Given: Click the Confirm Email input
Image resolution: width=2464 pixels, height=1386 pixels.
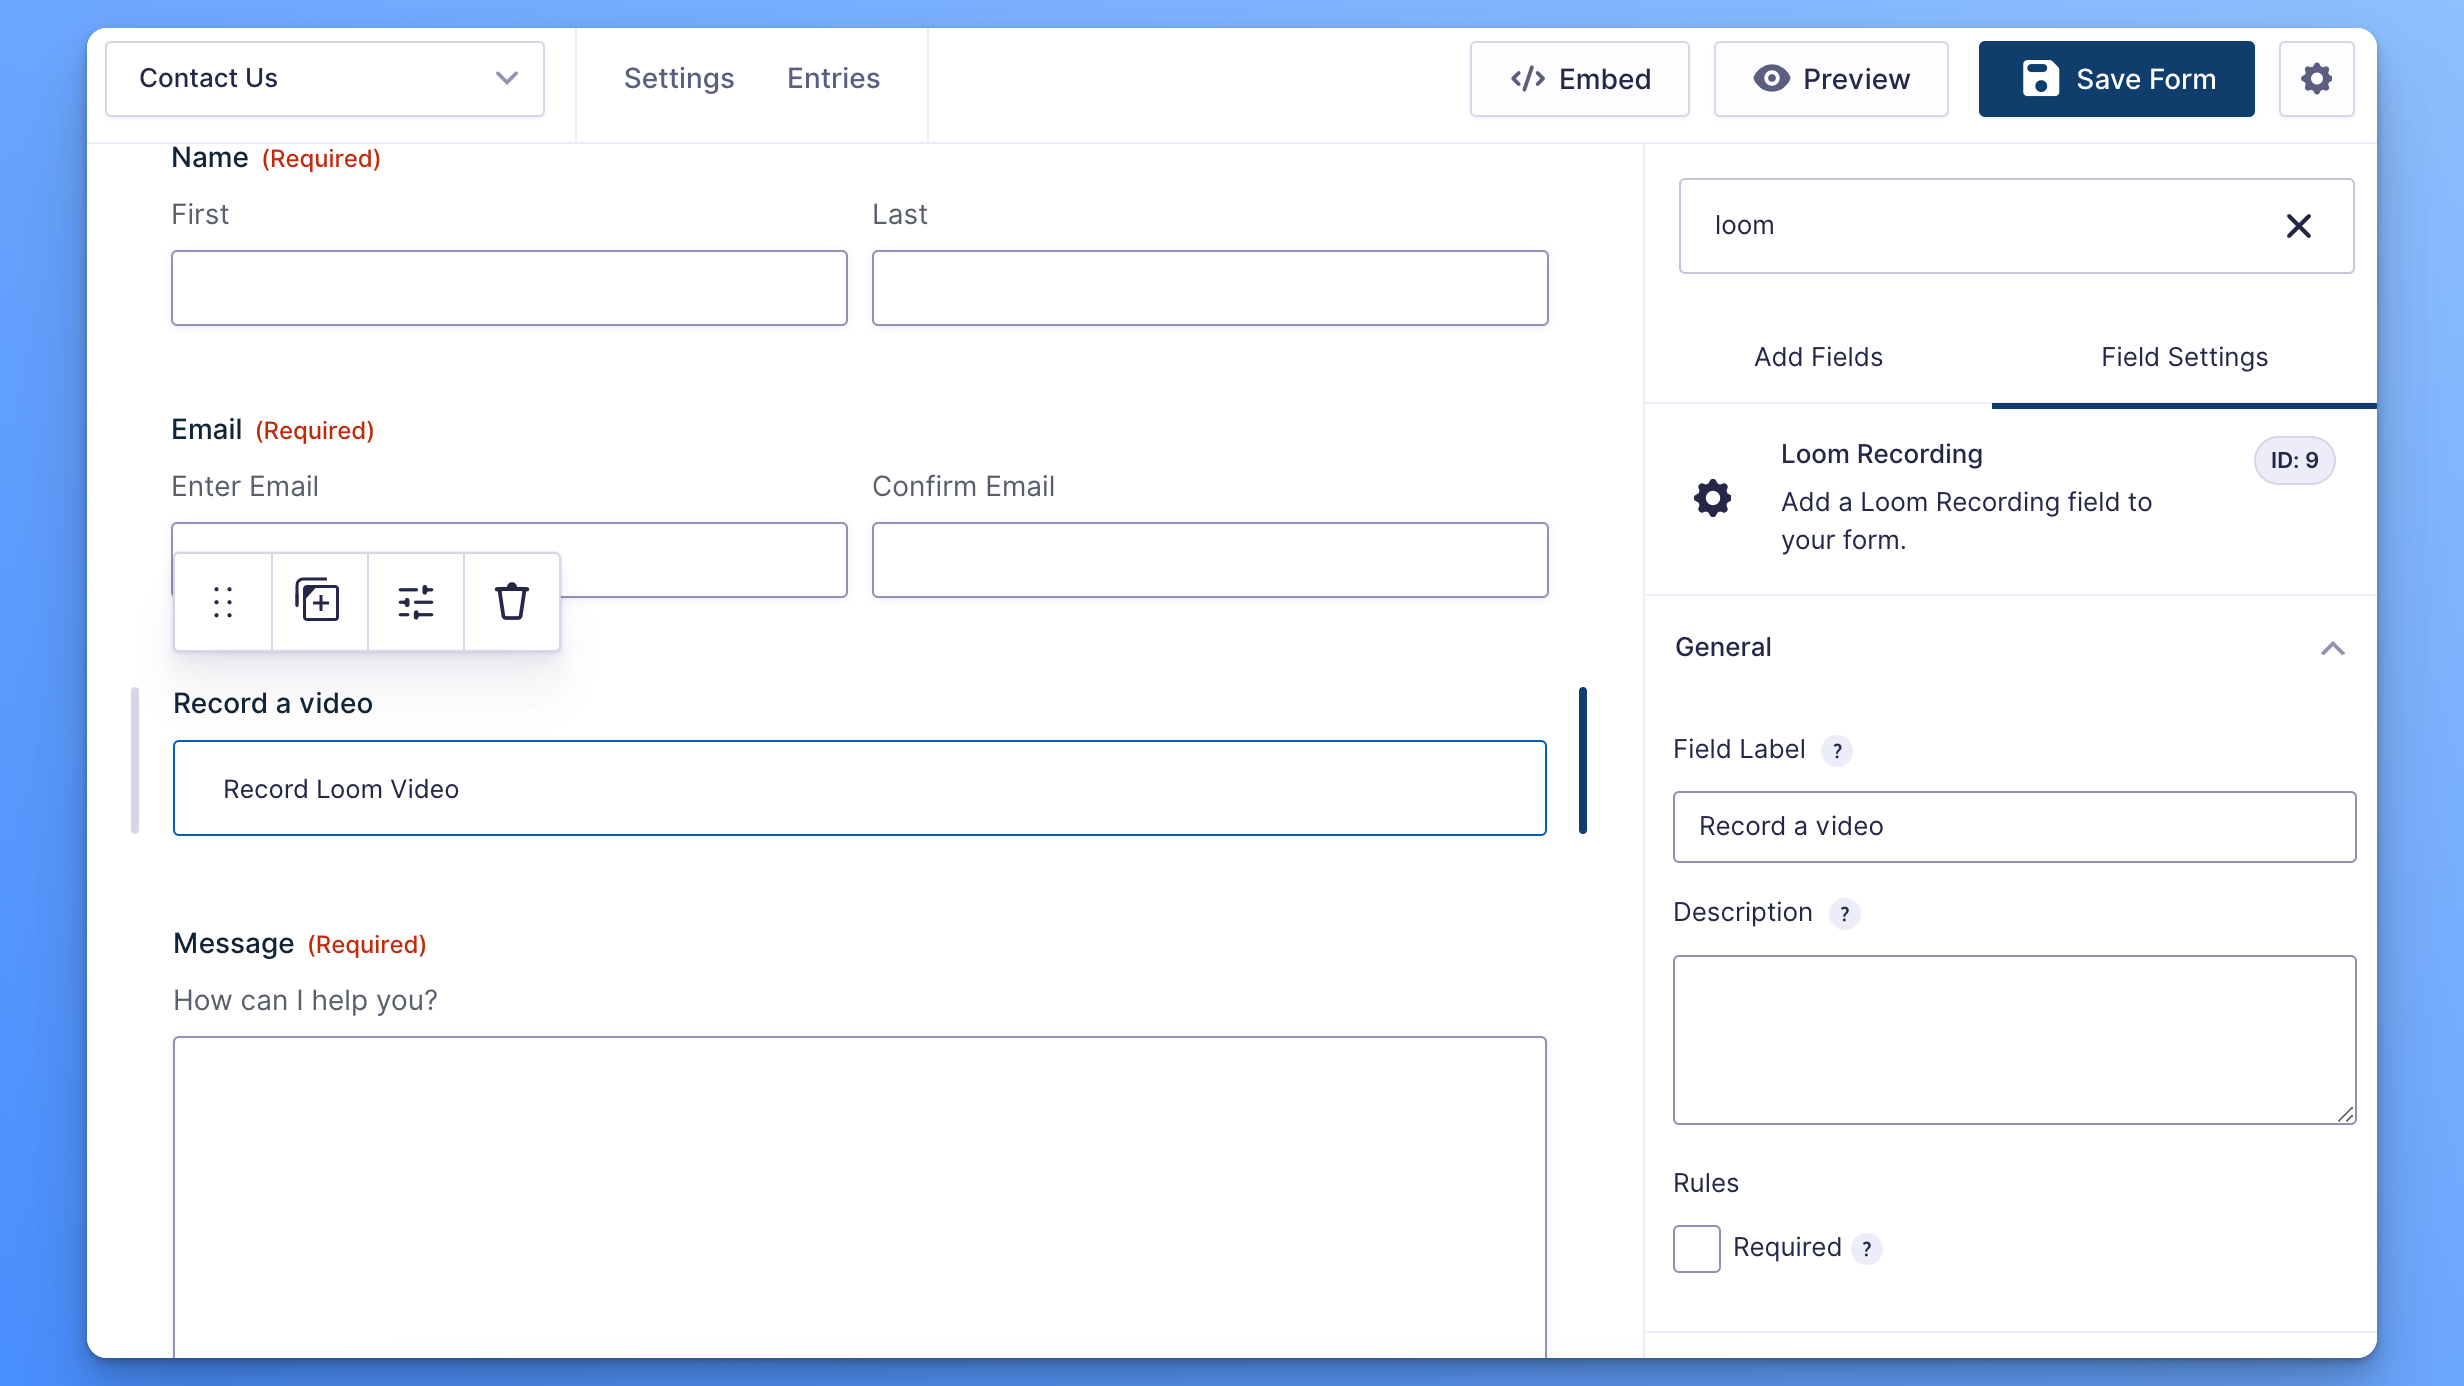Looking at the screenshot, I should tap(1210, 560).
